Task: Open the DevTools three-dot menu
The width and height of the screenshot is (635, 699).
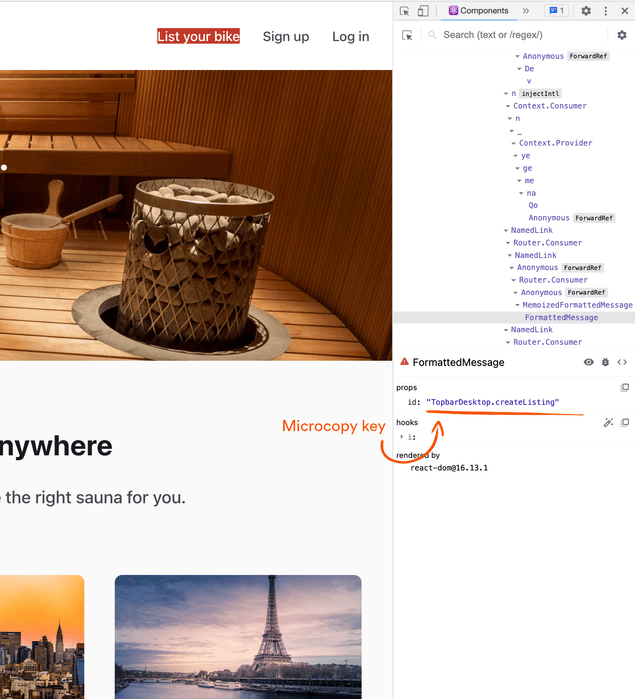Action: (x=607, y=11)
